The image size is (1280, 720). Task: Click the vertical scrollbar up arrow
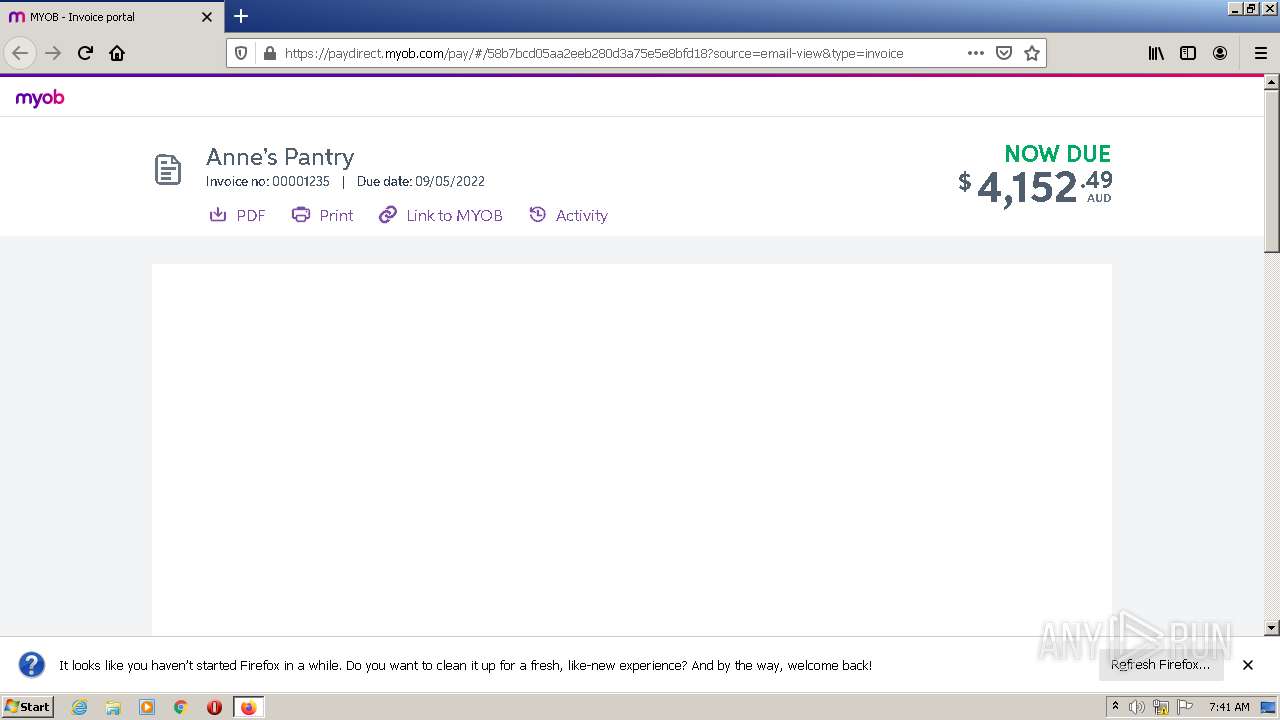[1272, 84]
